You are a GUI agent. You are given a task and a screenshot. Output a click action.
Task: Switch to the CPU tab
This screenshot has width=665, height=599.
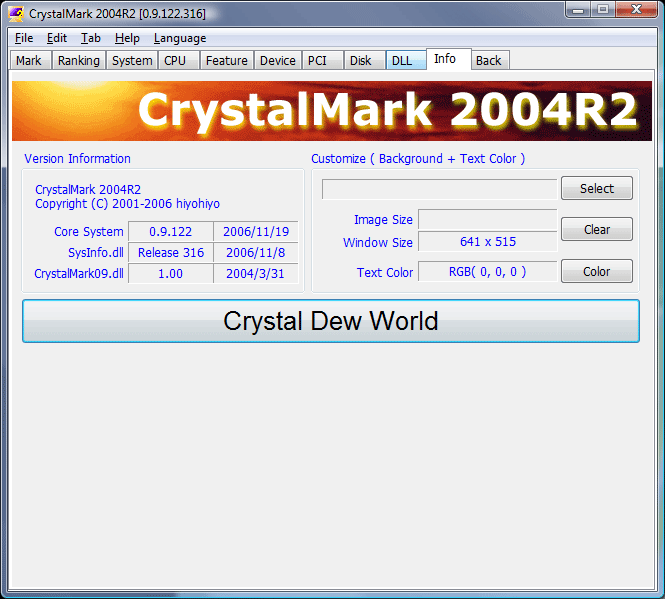coord(179,61)
